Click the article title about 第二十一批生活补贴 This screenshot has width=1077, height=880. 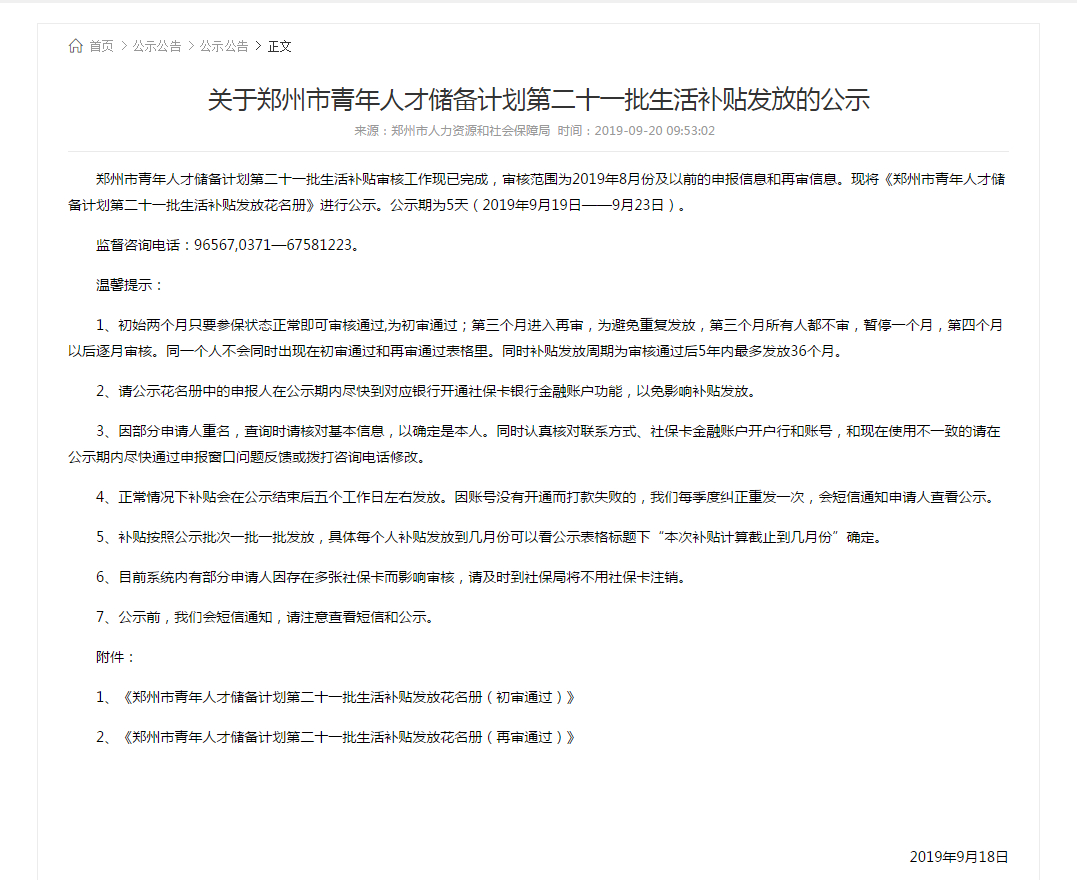(538, 100)
